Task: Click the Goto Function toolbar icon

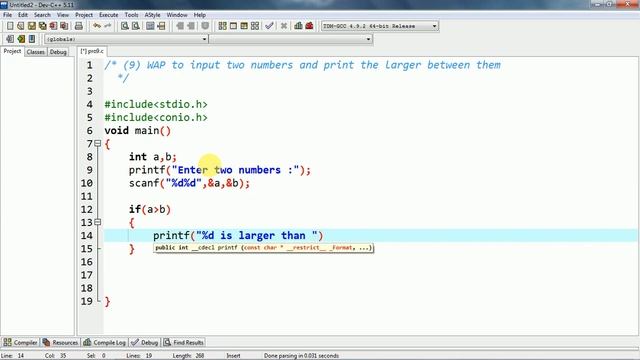Action: pos(150,26)
